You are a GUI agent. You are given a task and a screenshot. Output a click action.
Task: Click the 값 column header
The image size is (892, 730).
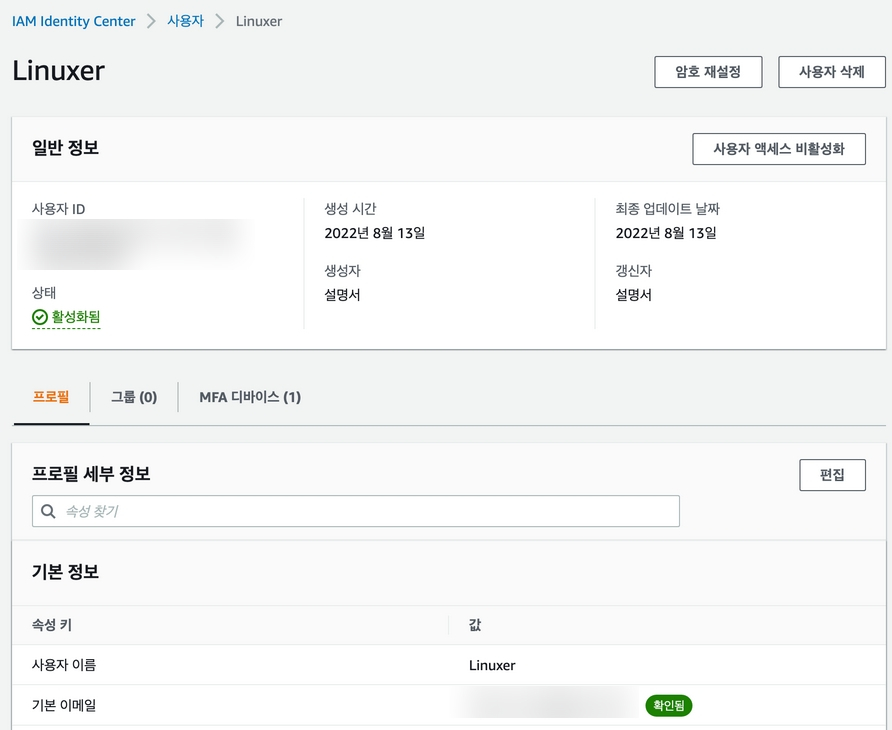point(475,625)
